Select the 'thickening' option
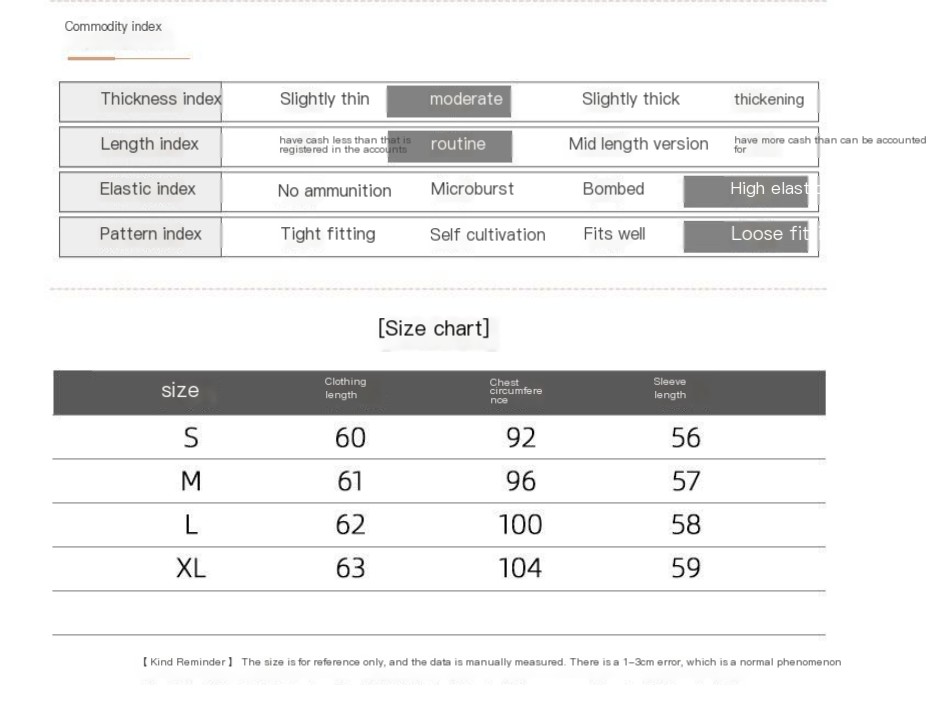Viewport: 934px width, 716px height. pos(768,100)
